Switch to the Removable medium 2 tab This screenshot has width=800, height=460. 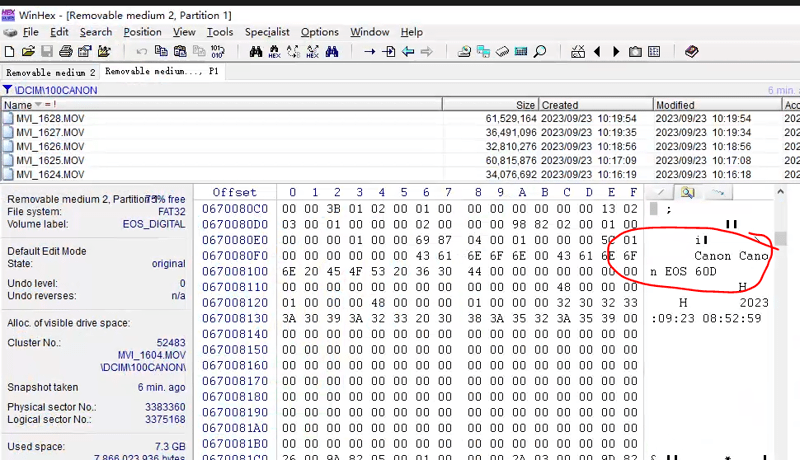pos(50,72)
